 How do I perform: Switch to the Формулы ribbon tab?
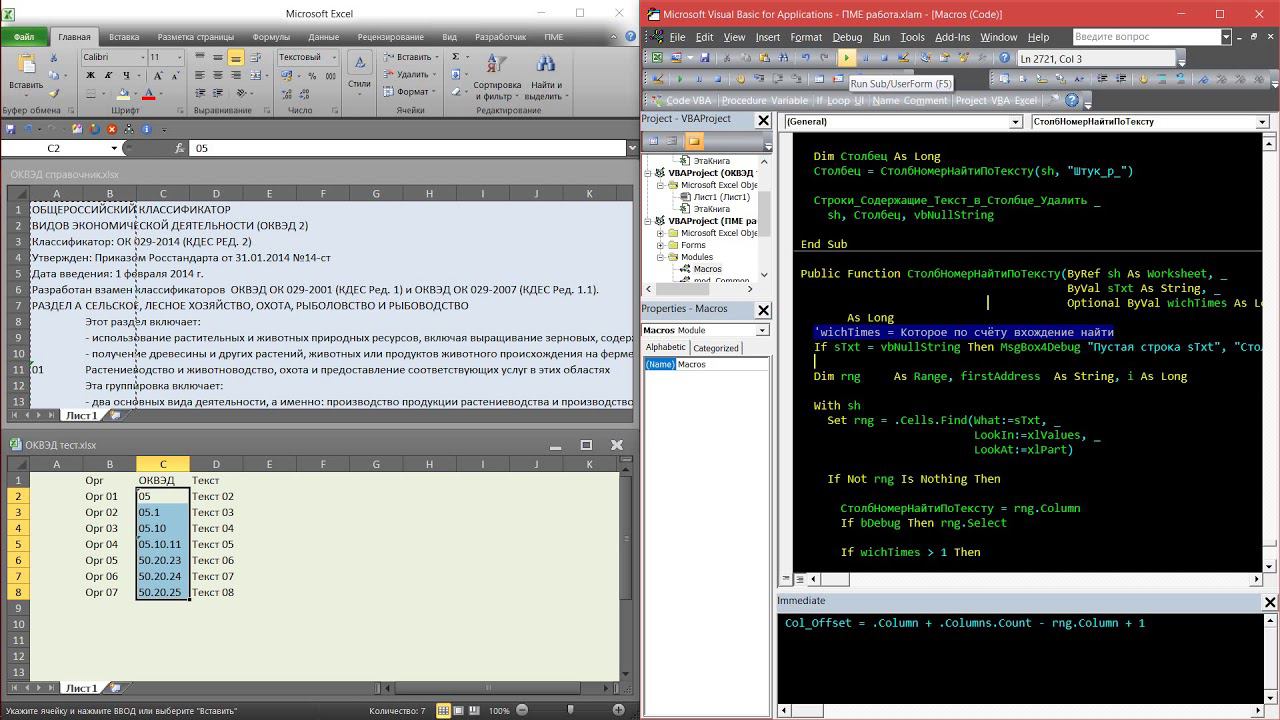[272, 37]
